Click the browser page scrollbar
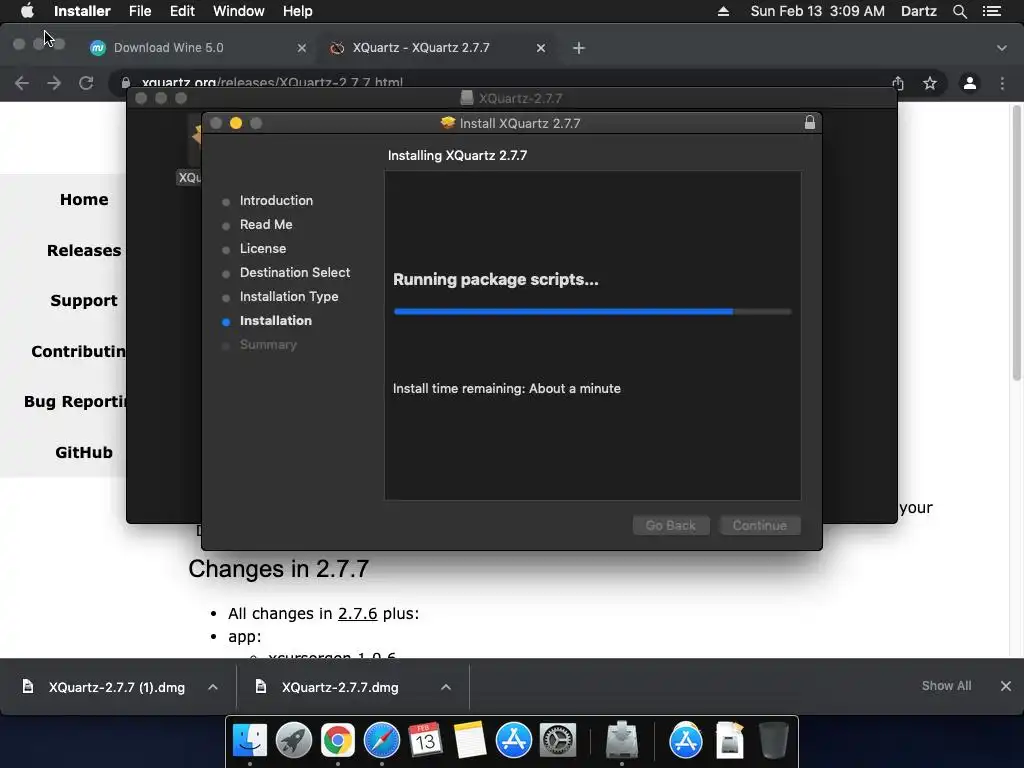Image resolution: width=1024 pixels, height=768 pixels. click(x=1016, y=243)
